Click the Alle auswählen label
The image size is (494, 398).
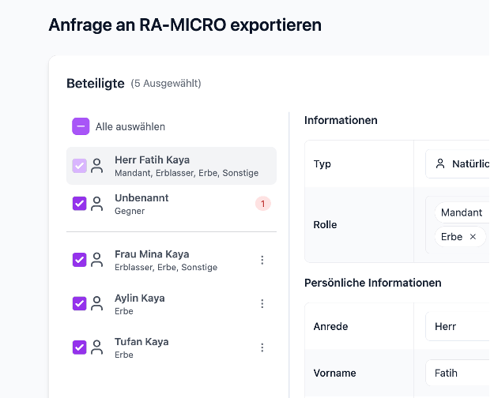(x=130, y=127)
